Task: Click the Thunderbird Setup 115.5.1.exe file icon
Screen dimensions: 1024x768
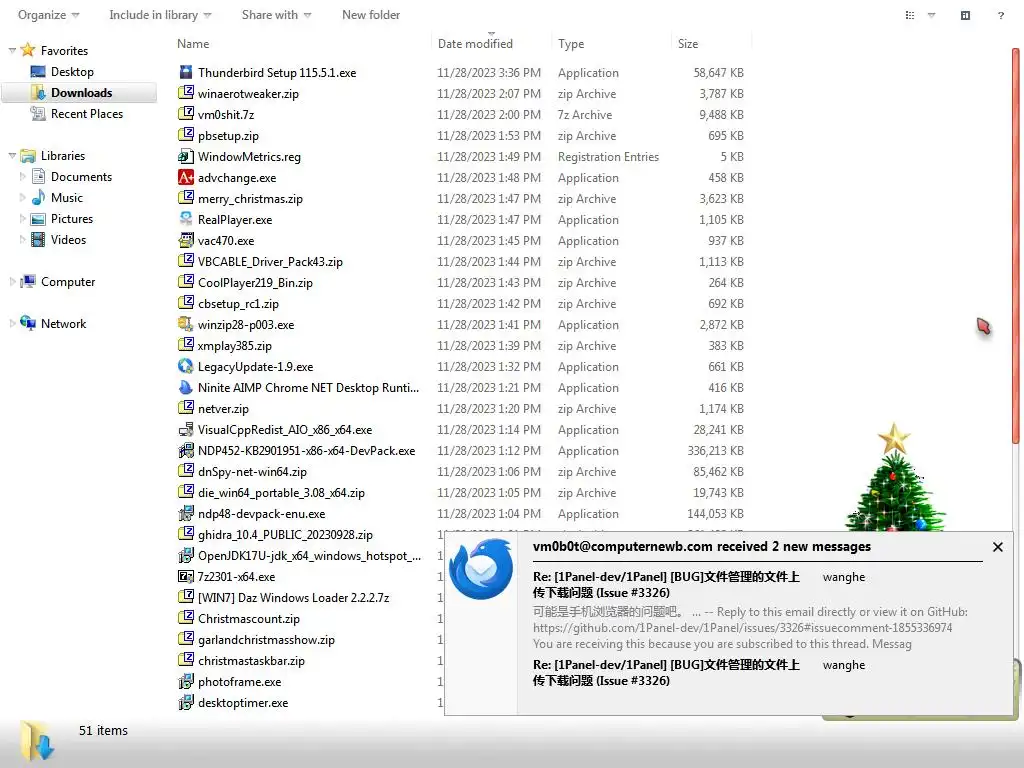Action: [186, 72]
